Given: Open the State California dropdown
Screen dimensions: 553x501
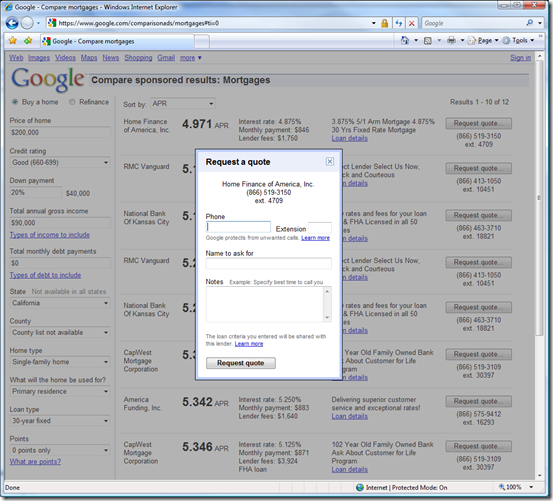Looking at the screenshot, I should [x=60, y=303].
